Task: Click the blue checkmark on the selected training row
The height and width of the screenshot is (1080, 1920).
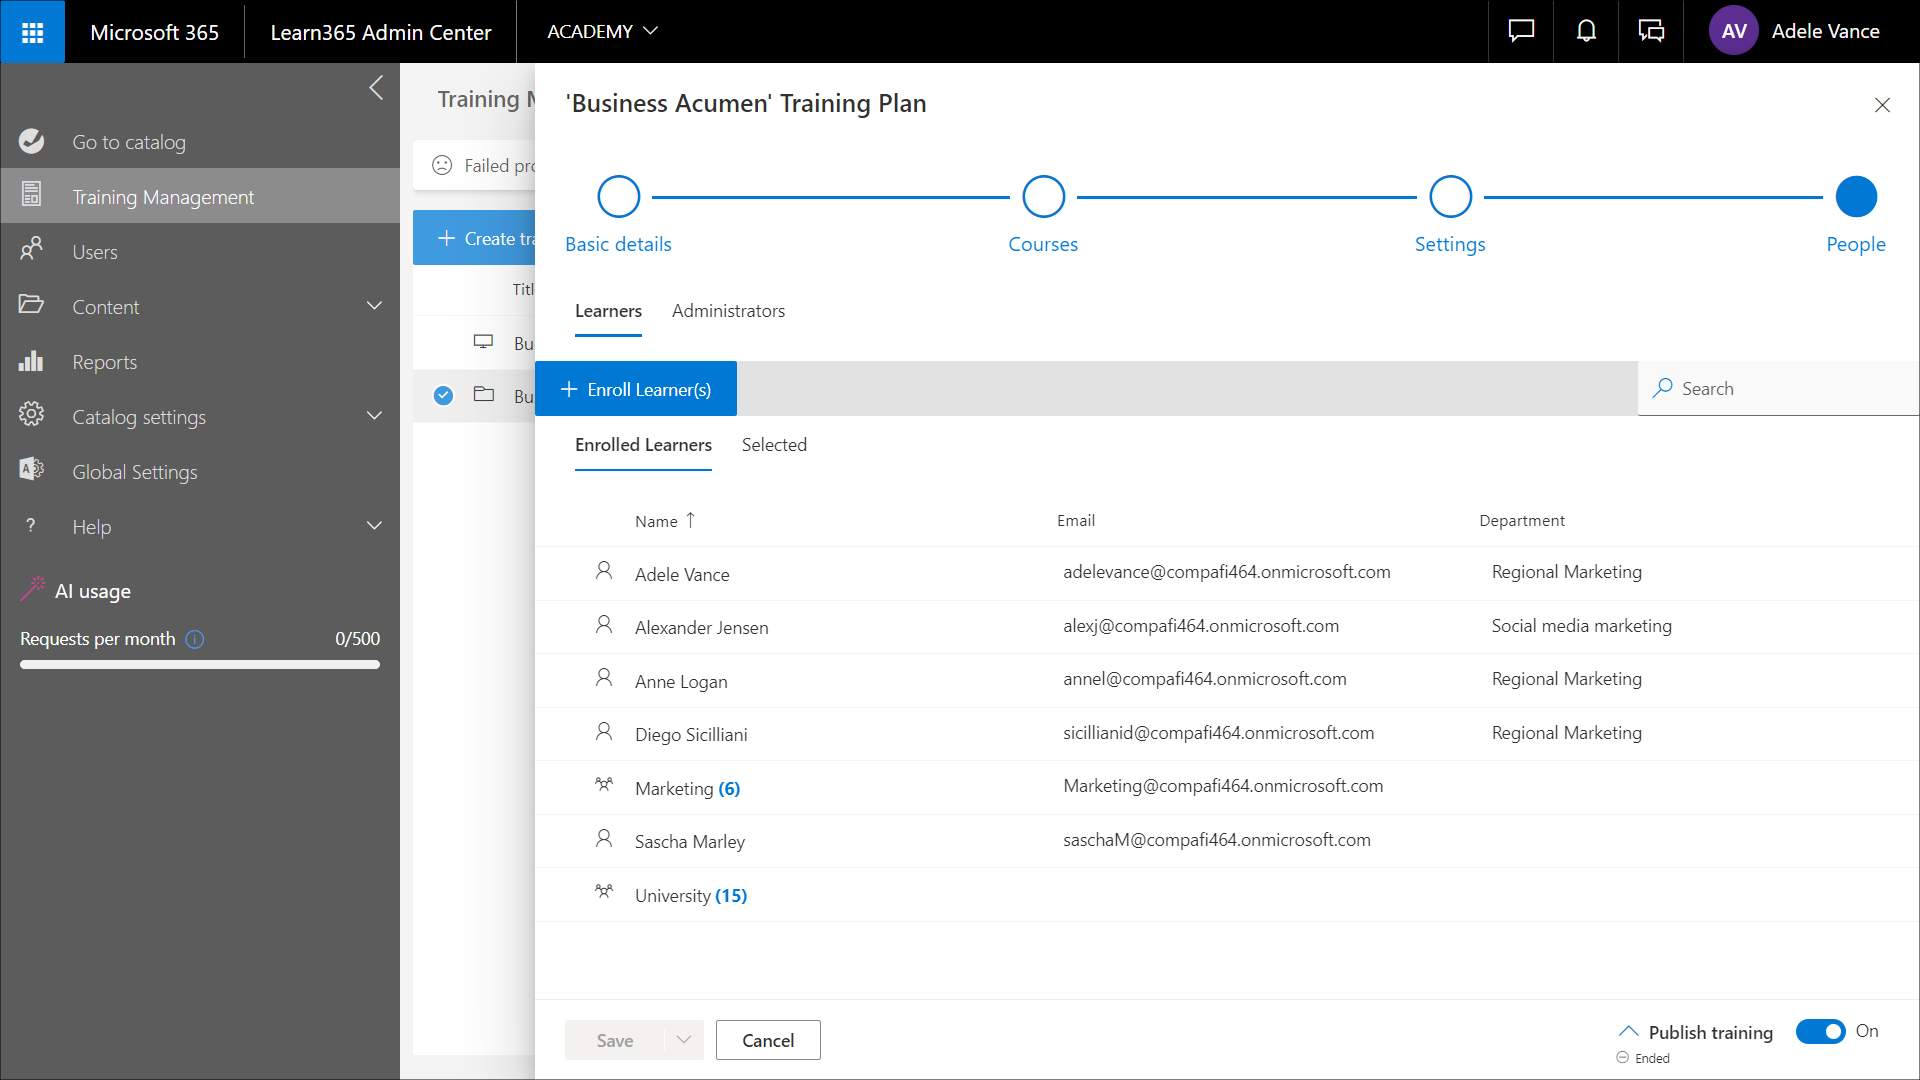Action: pyautogui.click(x=443, y=395)
